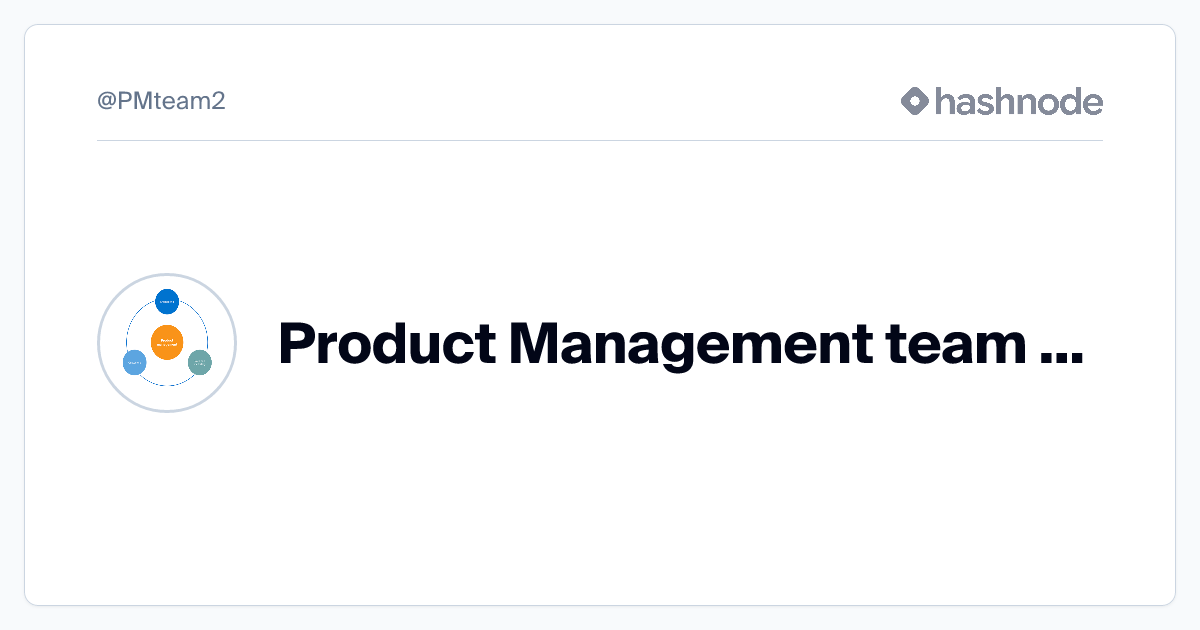The width and height of the screenshot is (1200, 630).
Task: Click the @PMteam2 handle
Action: tap(161, 101)
